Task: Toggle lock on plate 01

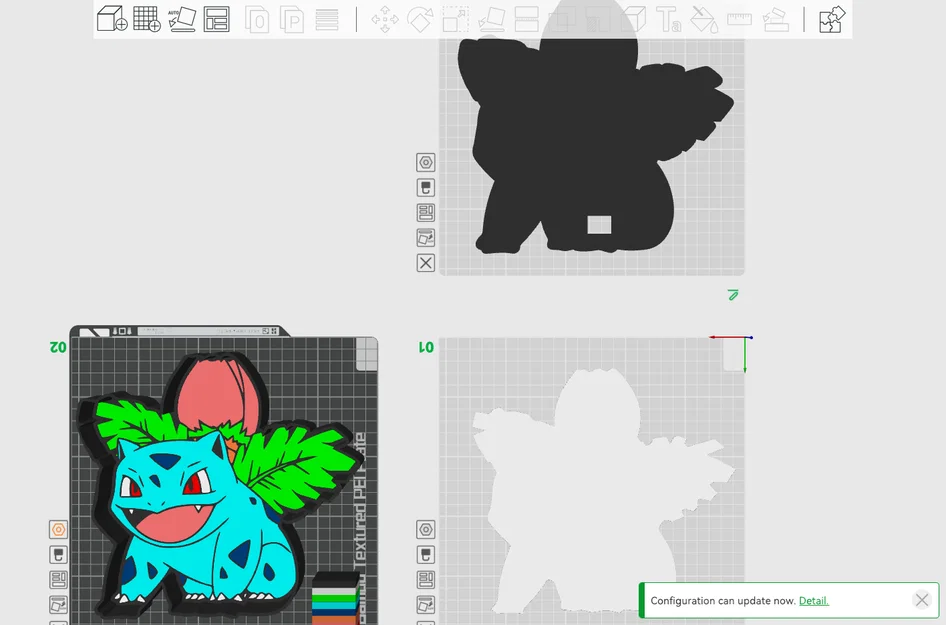Action: tap(425, 554)
